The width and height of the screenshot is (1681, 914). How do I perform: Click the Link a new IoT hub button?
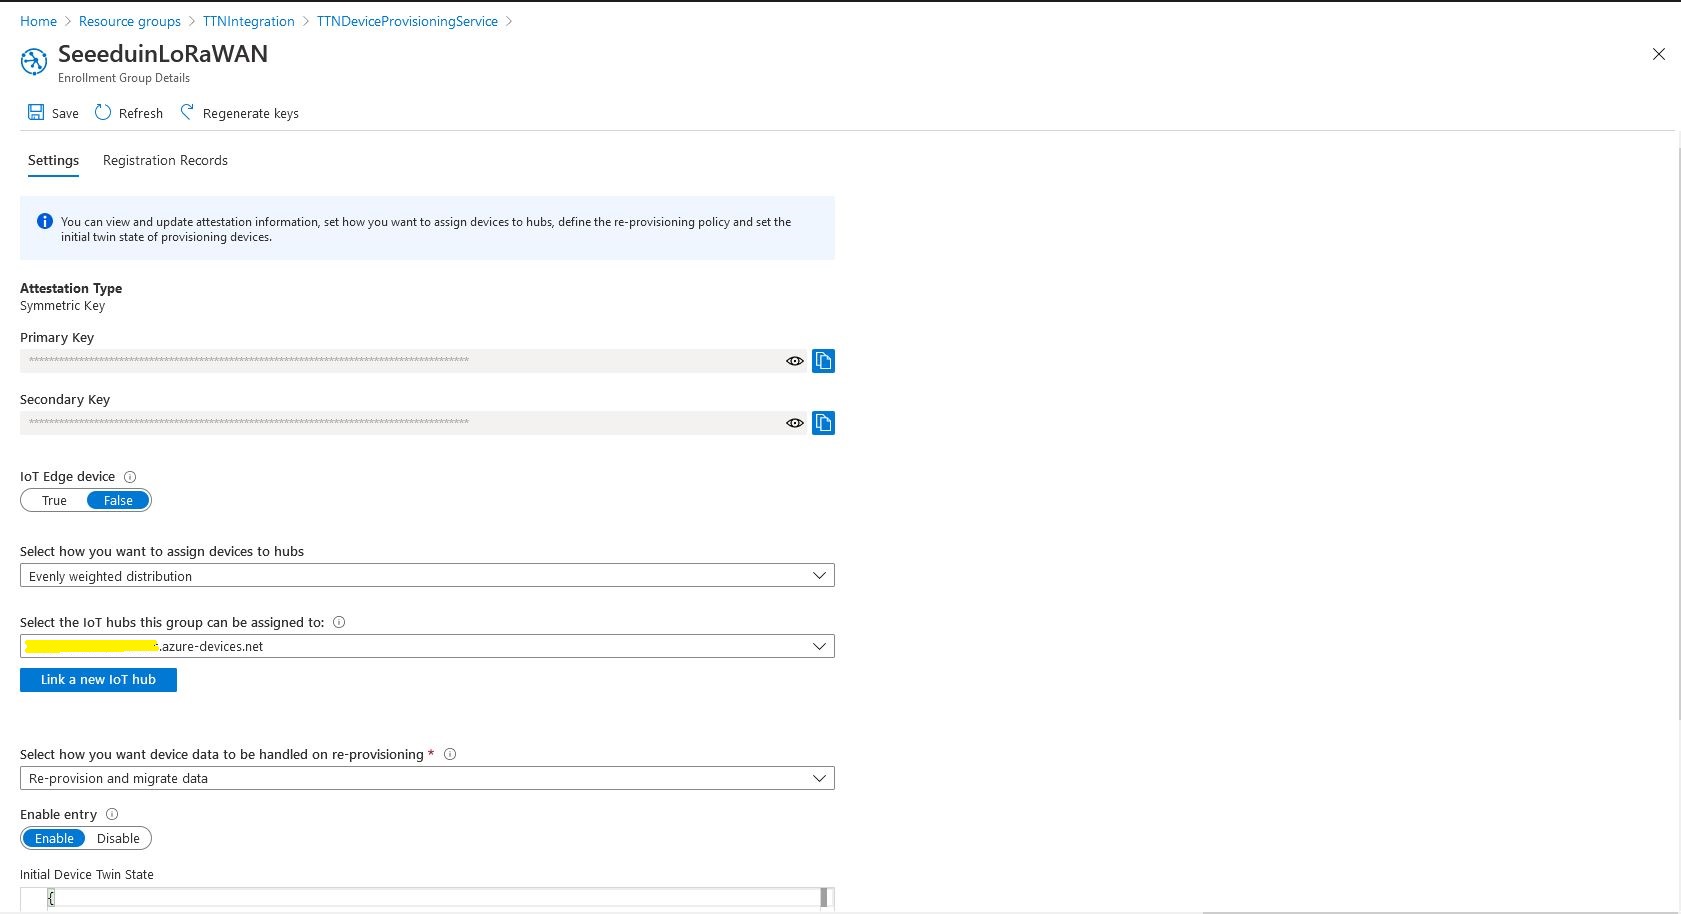click(98, 679)
